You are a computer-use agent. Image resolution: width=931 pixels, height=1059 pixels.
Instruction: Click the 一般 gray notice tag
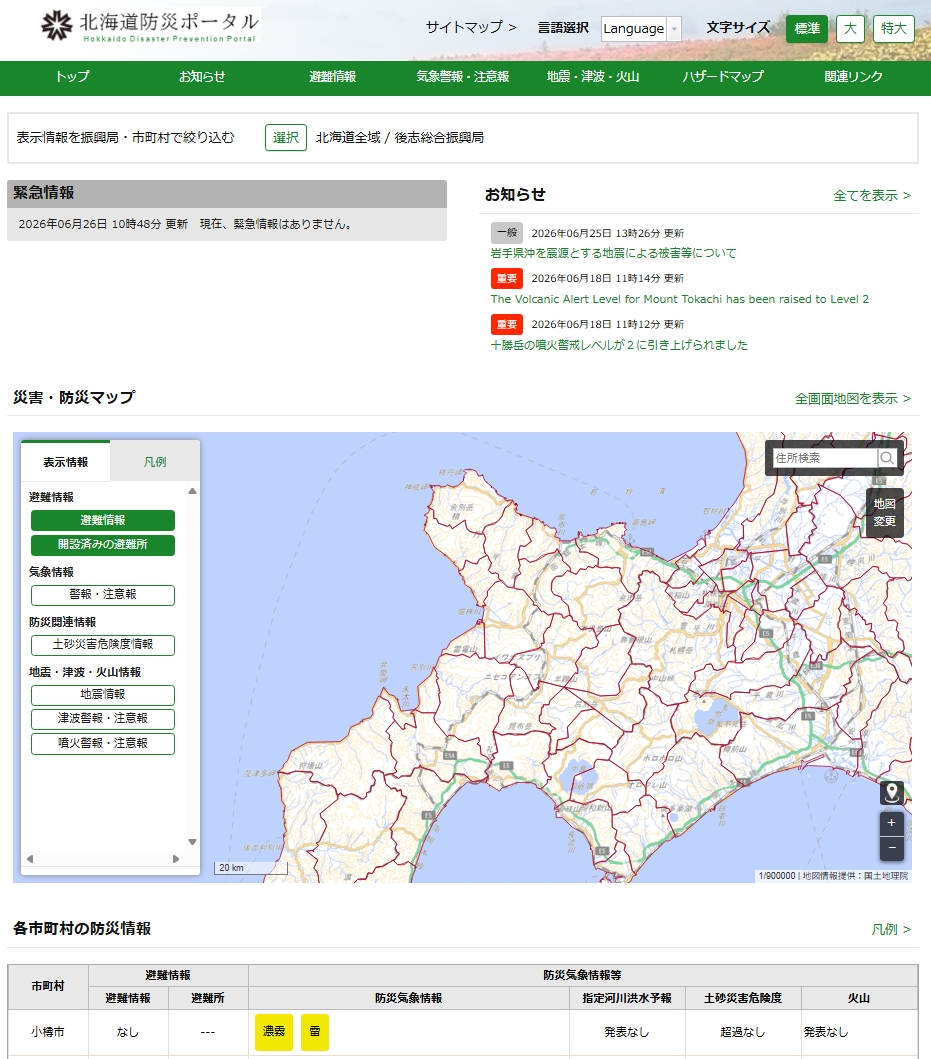tap(507, 232)
